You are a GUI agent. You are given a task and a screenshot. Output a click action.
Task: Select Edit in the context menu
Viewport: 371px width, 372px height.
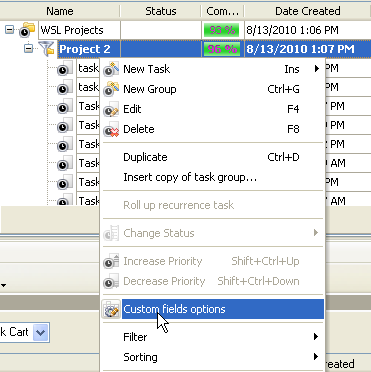click(x=213, y=109)
